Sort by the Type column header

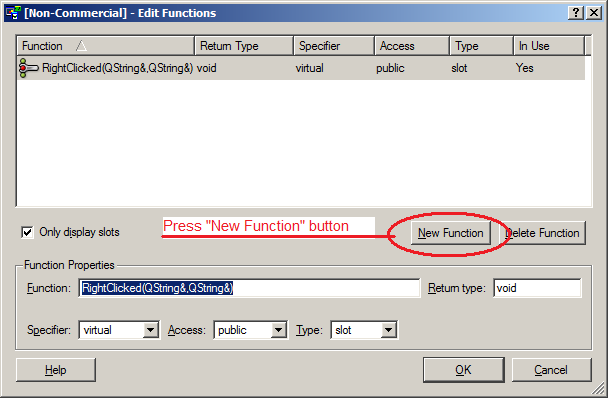point(482,46)
